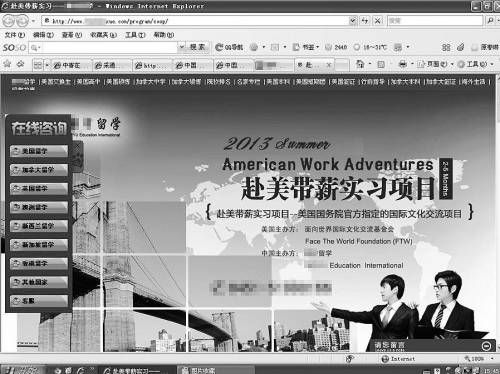This screenshot has width=500, height=374.
Task: Go forward with the browser Forward arrow
Action: pyautogui.click(x=23, y=21)
